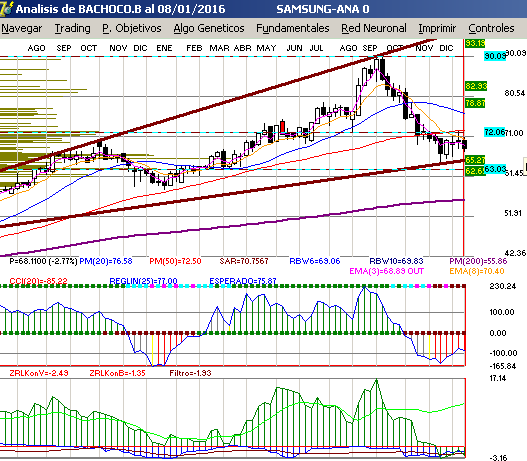Open the Imprimir menu
This screenshot has width=527, height=461.
(x=437, y=28)
